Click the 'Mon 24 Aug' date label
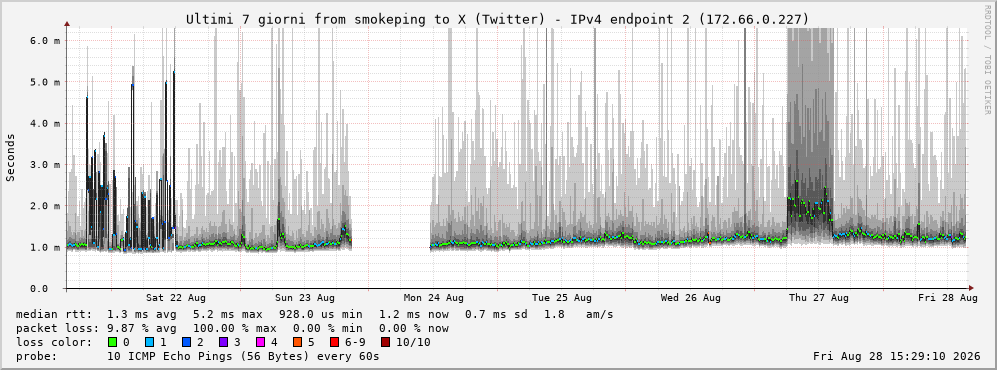Viewport: 997px width, 370px height. point(434,298)
